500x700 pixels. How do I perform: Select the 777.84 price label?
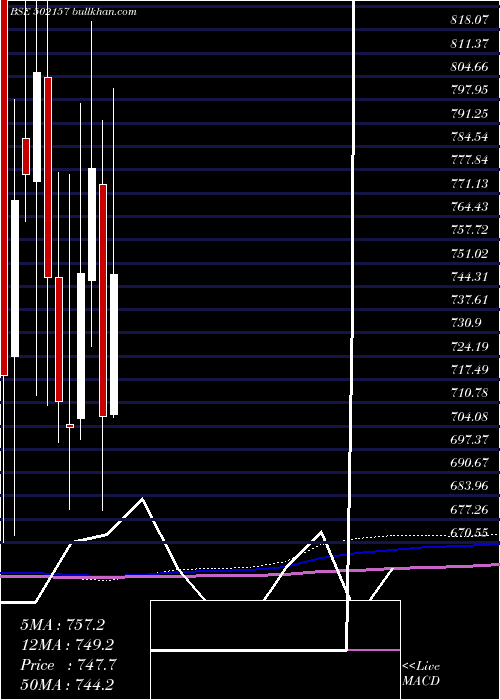[x=469, y=160]
